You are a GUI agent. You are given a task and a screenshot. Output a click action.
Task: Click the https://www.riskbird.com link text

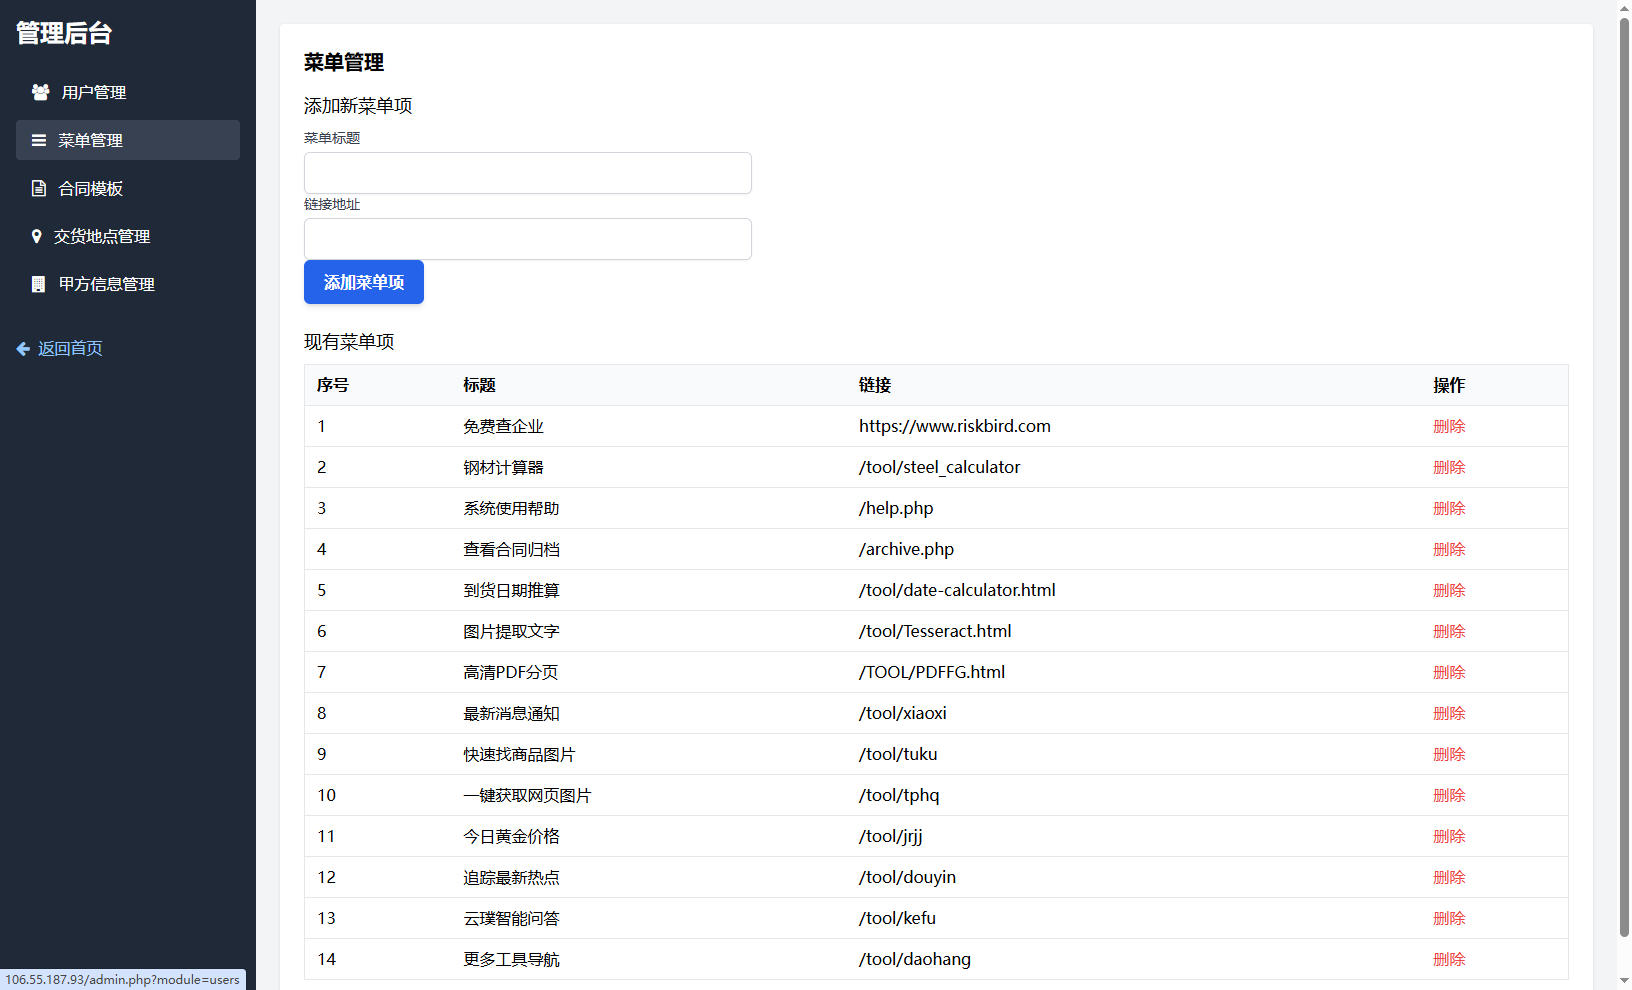955,426
